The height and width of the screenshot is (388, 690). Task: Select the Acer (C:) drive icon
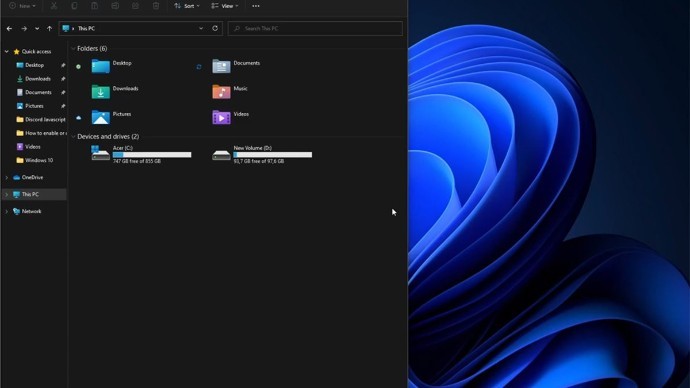tap(101, 153)
